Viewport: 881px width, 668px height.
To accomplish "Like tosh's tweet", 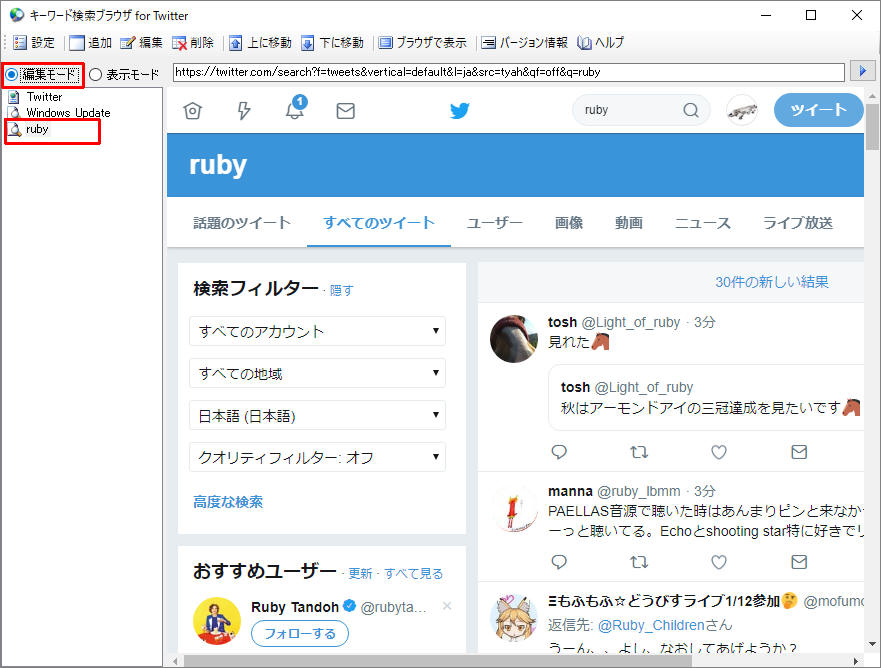I will tap(719, 452).
